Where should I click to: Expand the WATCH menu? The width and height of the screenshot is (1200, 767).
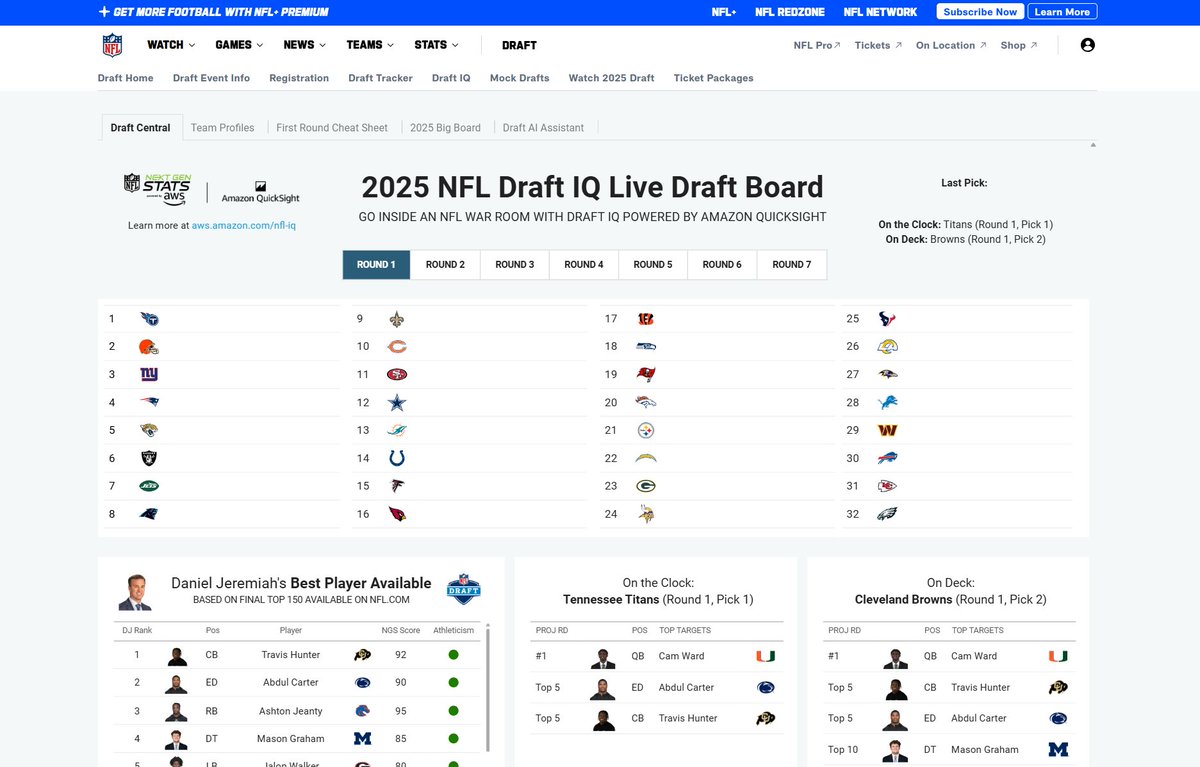pyautogui.click(x=171, y=45)
